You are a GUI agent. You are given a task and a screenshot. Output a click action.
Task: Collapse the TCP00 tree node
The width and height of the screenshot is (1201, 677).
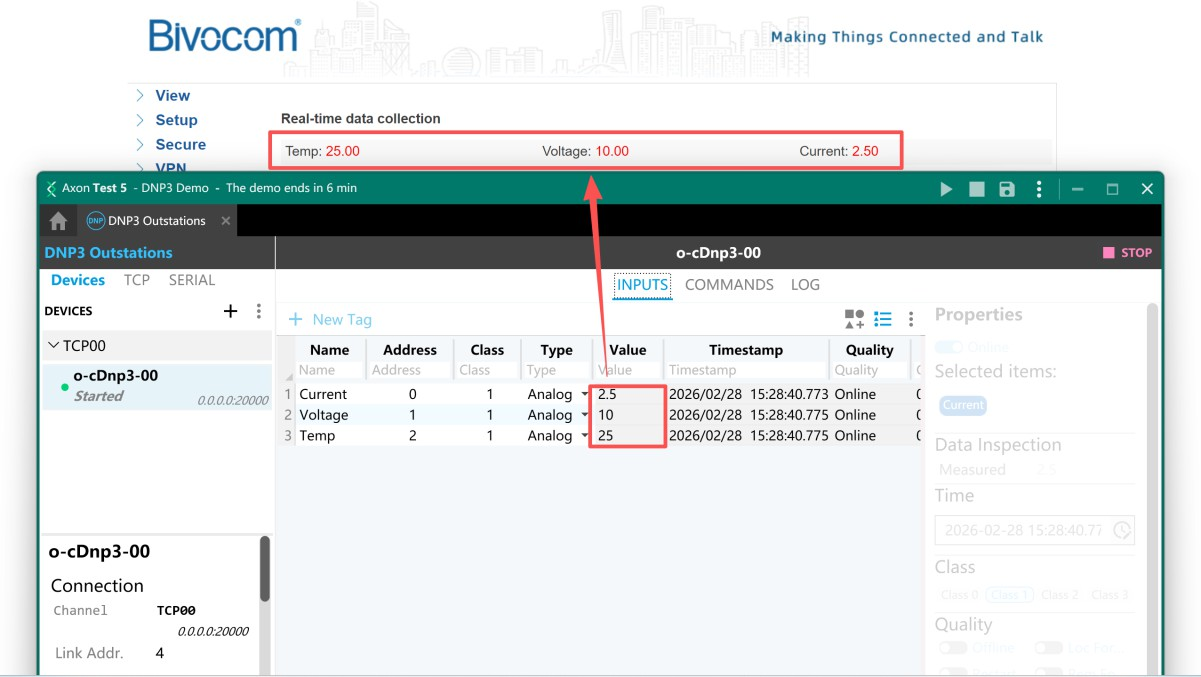pyautogui.click(x=53, y=346)
